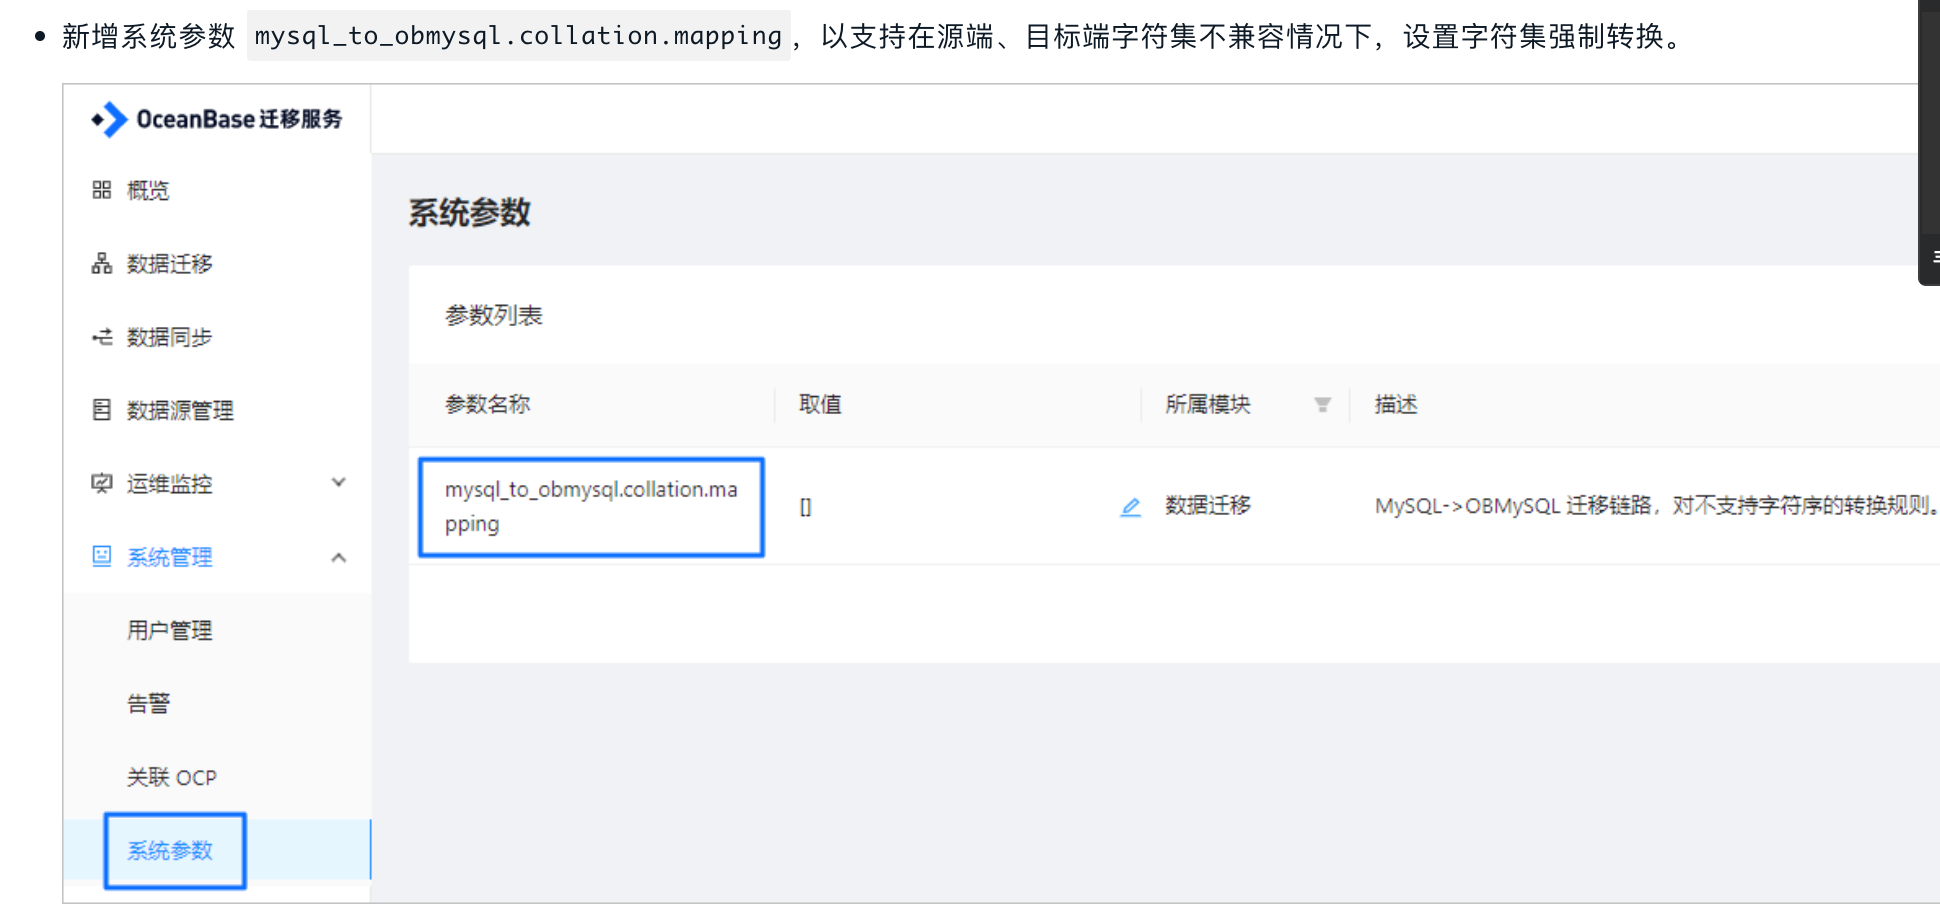Screen dimensions: 1940x908
Task: Select the 系统管理 menu label
Action: click(x=169, y=557)
